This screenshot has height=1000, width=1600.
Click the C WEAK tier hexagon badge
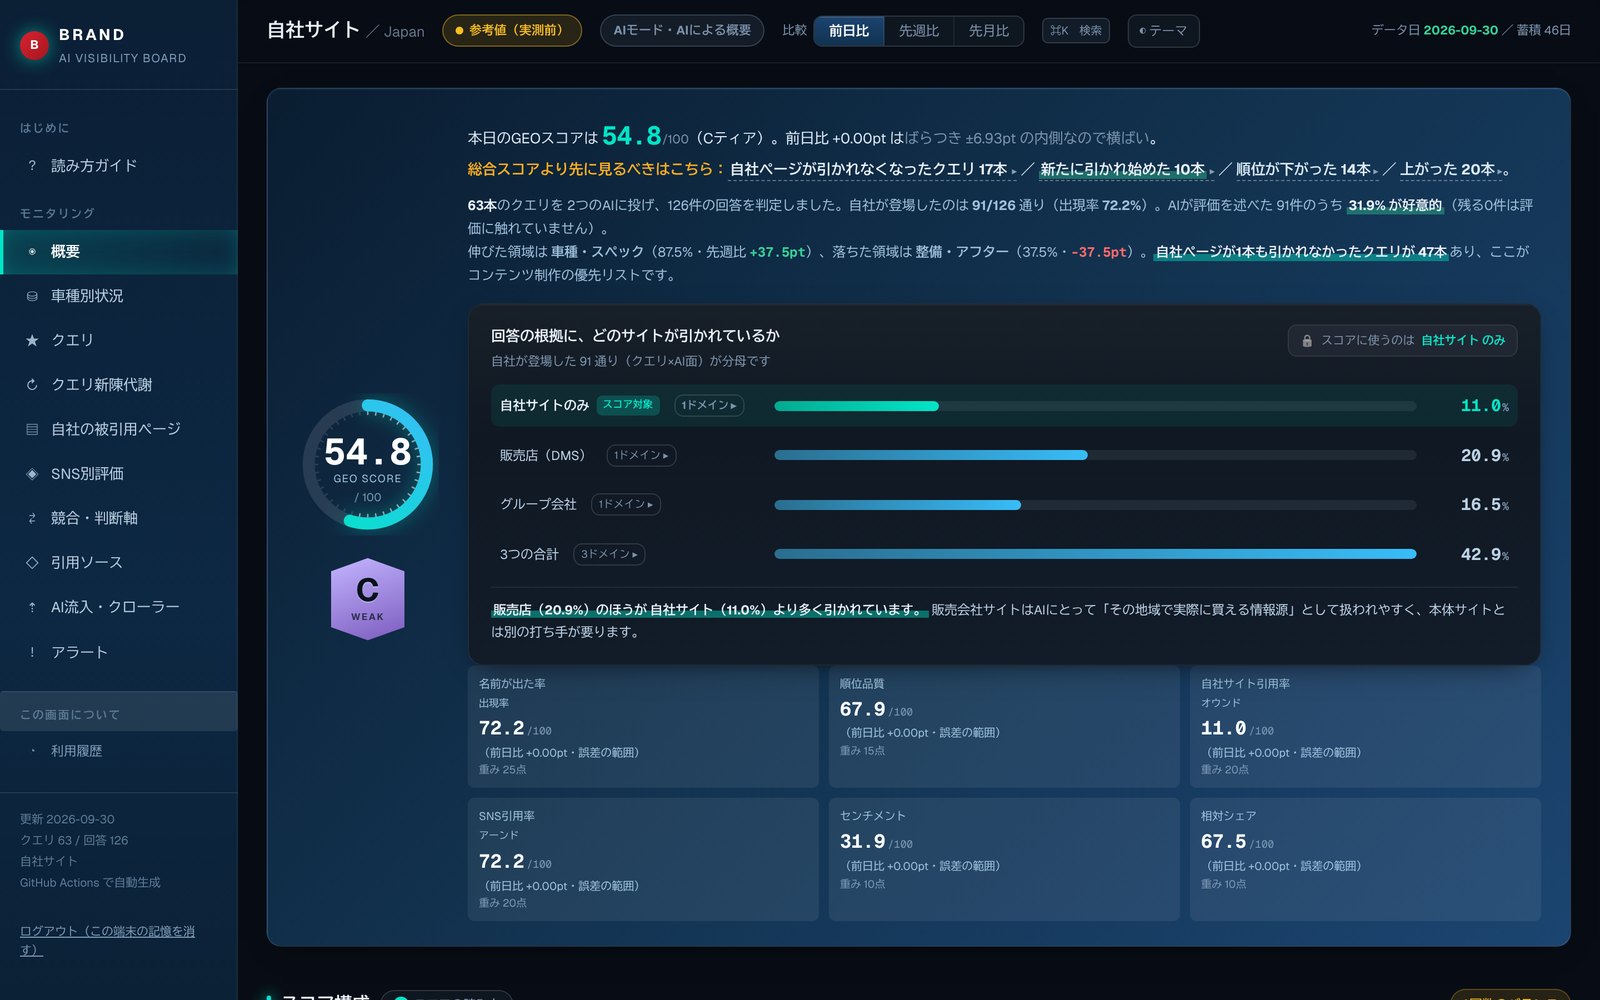367,598
